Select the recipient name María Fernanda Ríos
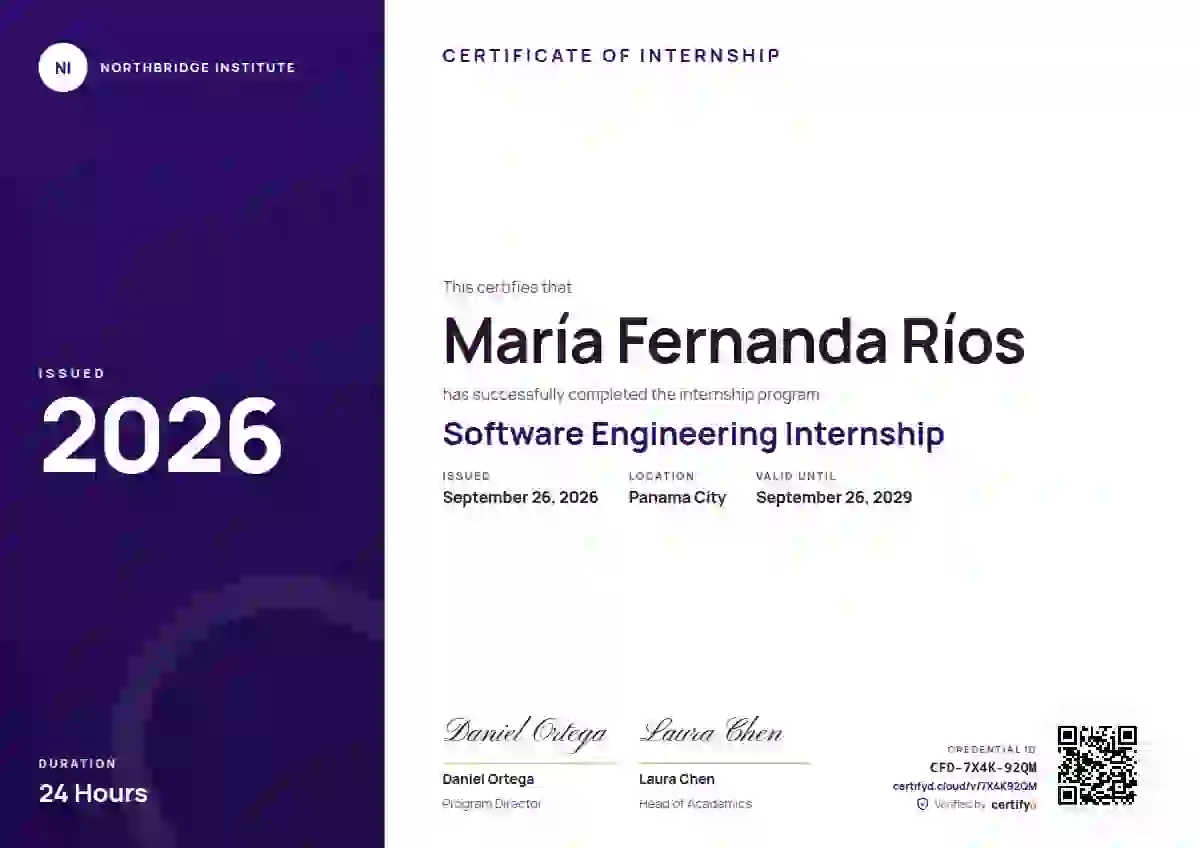This screenshot has width=1200, height=848. (x=734, y=340)
